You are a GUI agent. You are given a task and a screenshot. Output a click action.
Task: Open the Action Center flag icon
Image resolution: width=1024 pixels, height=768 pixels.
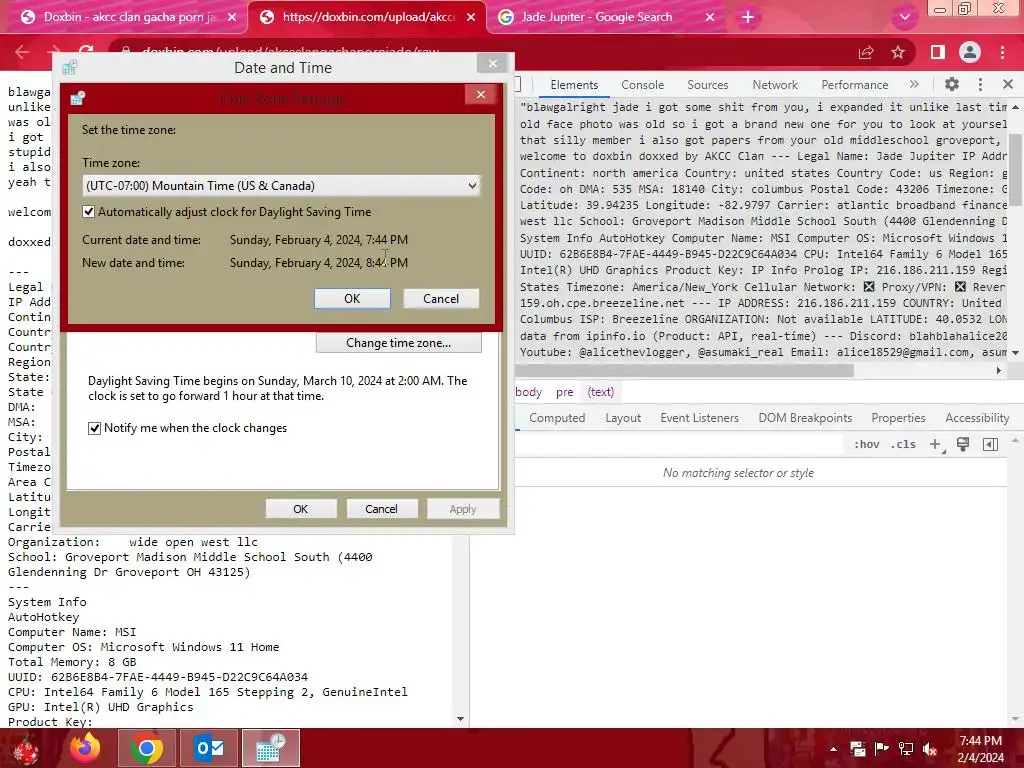pos(881,749)
